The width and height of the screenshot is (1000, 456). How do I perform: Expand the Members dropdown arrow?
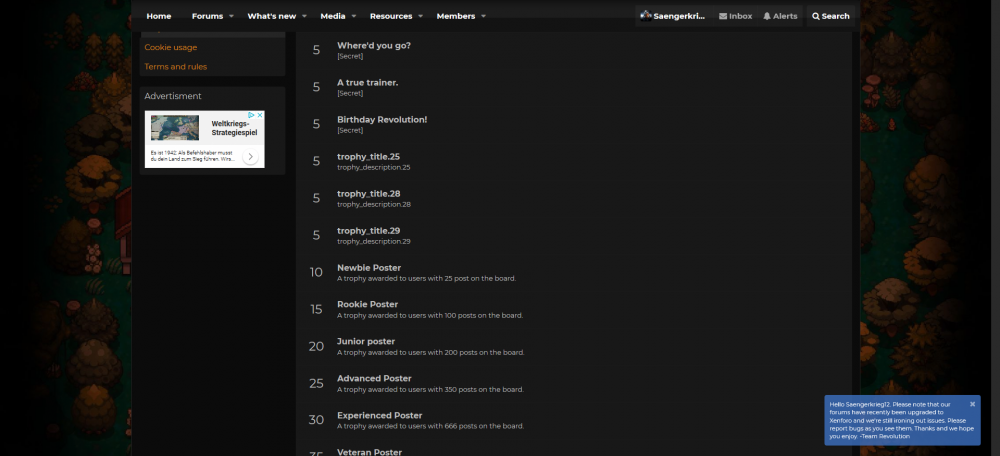point(483,16)
